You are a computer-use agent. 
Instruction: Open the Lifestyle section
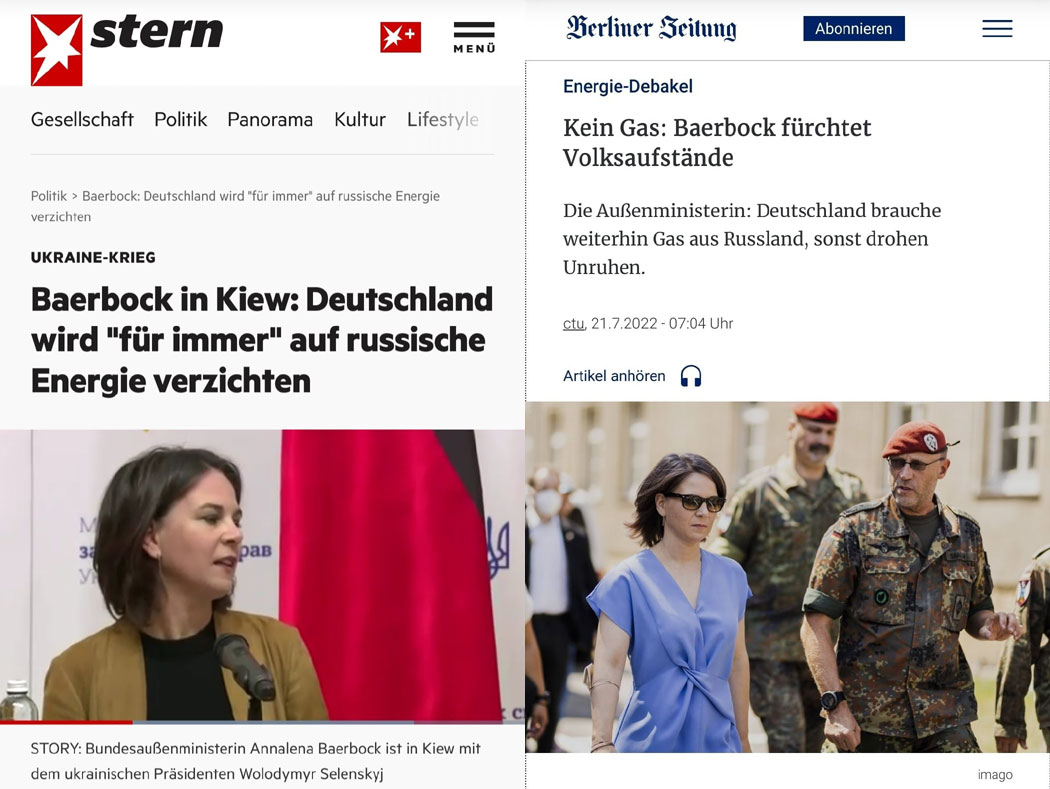click(x=443, y=119)
